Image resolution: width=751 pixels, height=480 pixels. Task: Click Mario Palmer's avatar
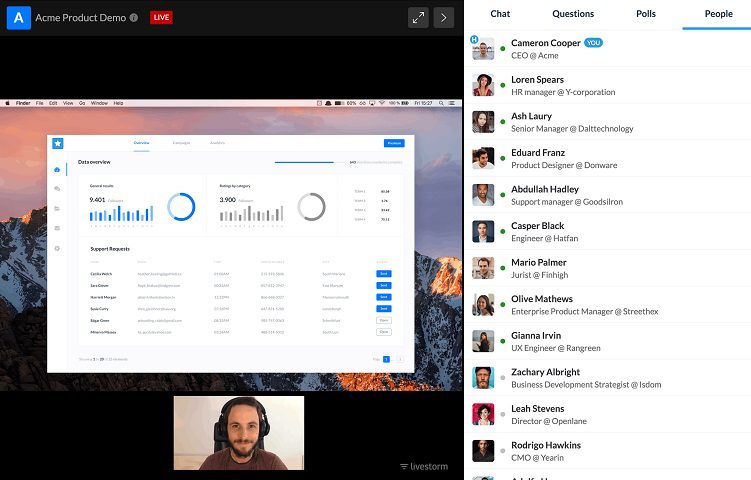tap(483, 268)
